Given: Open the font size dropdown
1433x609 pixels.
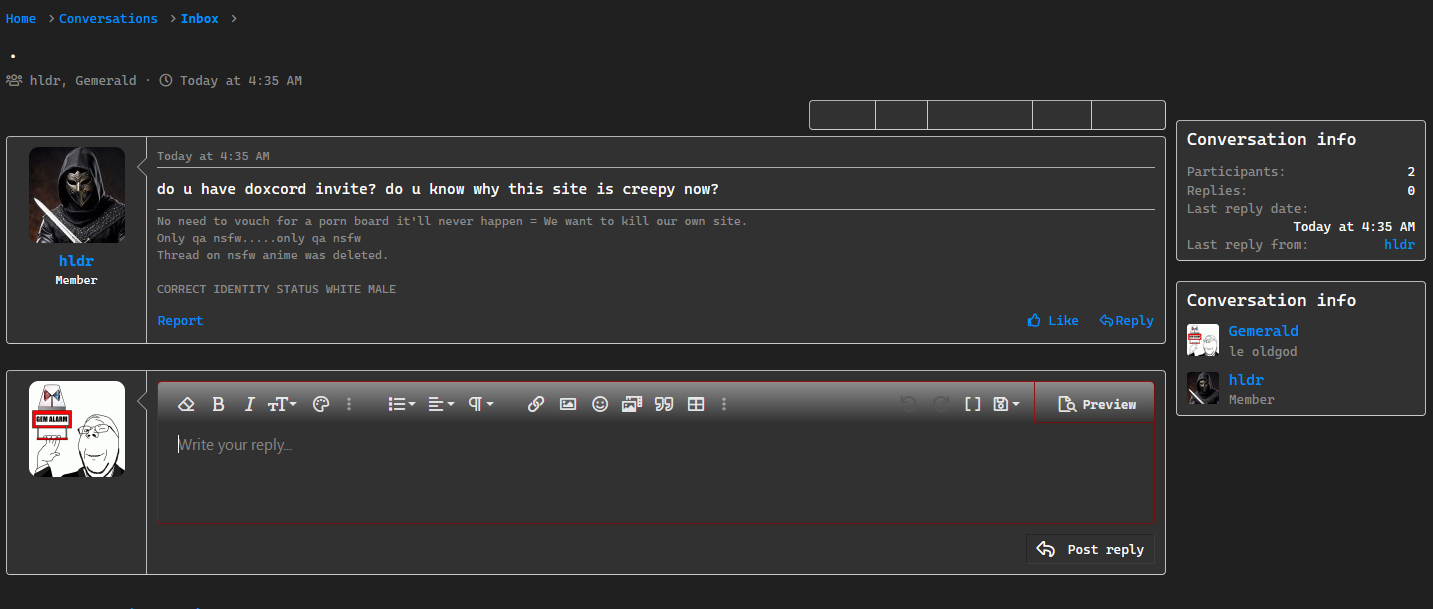Looking at the screenshot, I should pyautogui.click(x=281, y=404).
